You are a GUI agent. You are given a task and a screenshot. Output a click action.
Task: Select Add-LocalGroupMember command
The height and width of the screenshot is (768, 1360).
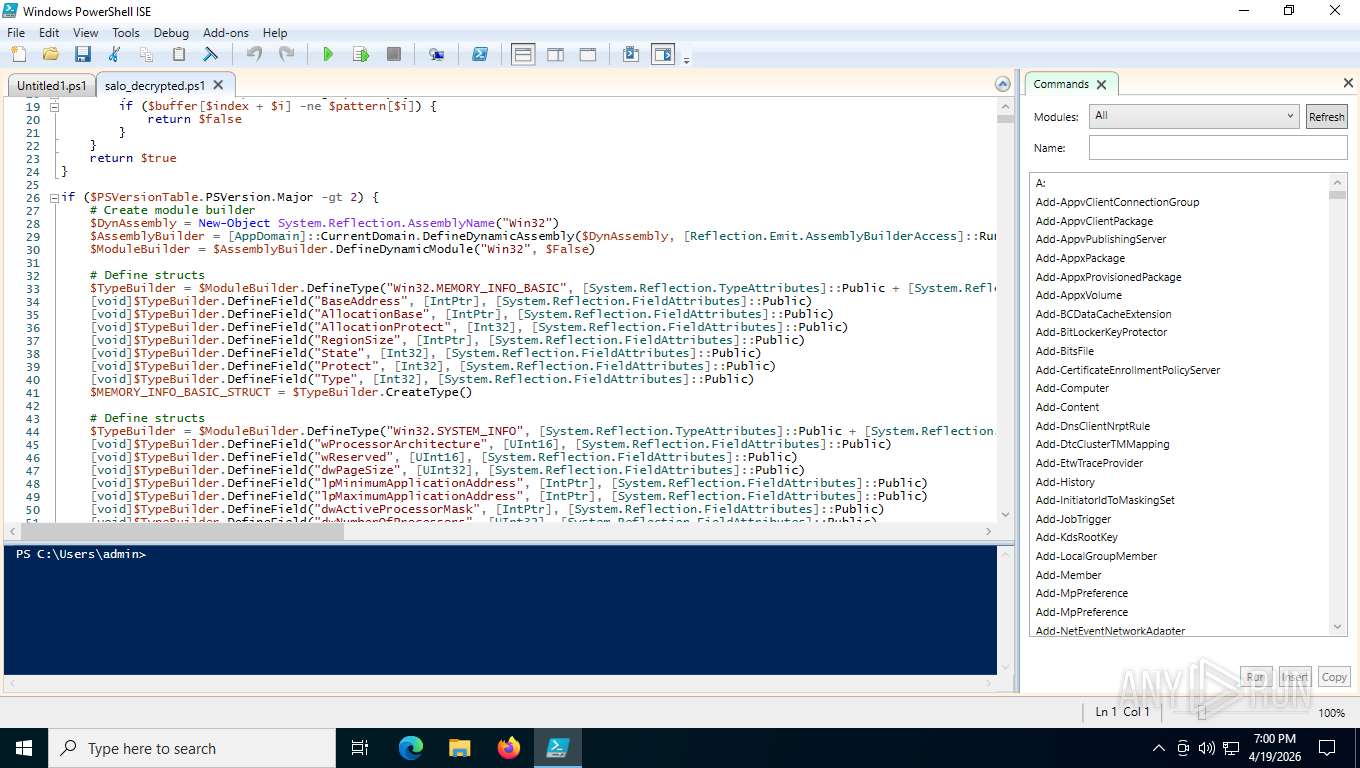[x=1096, y=556]
